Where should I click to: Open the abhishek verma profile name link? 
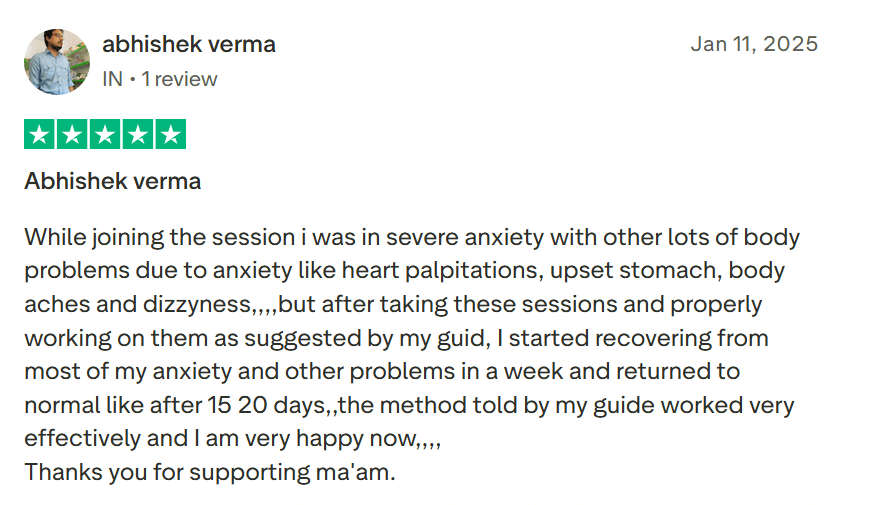[x=189, y=44]
